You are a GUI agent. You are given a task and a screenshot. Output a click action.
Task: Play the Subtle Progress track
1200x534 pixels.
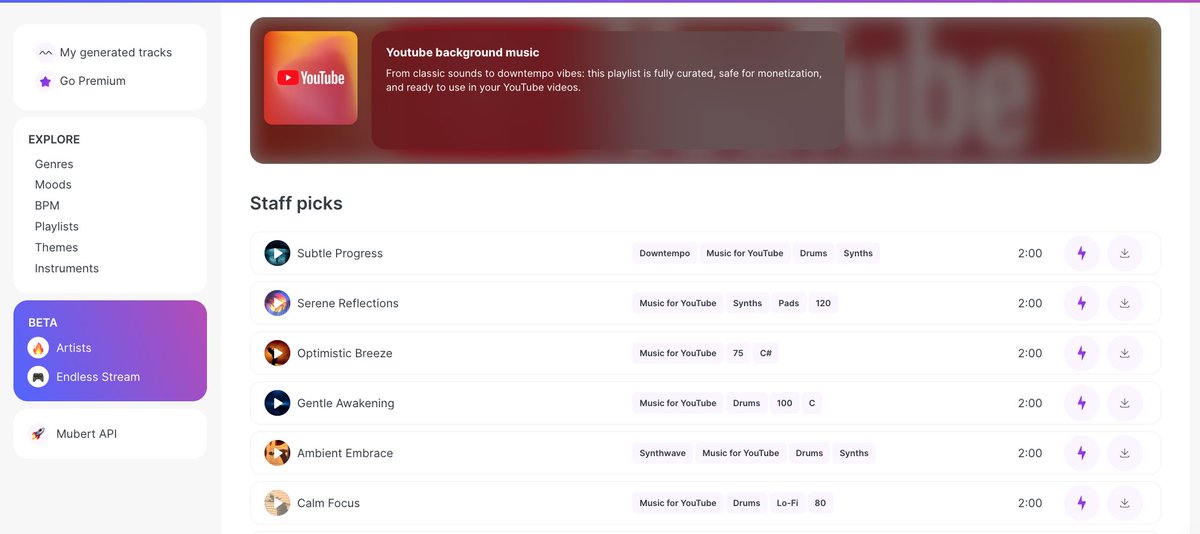click(x=277, y=253)
